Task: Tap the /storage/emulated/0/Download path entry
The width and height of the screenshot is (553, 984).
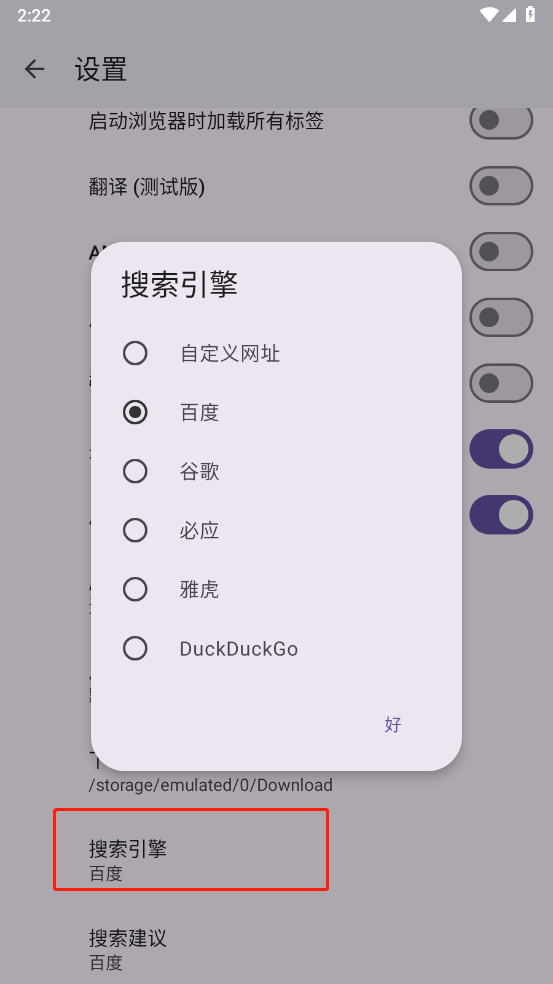Action: click(x=210, y=784)
